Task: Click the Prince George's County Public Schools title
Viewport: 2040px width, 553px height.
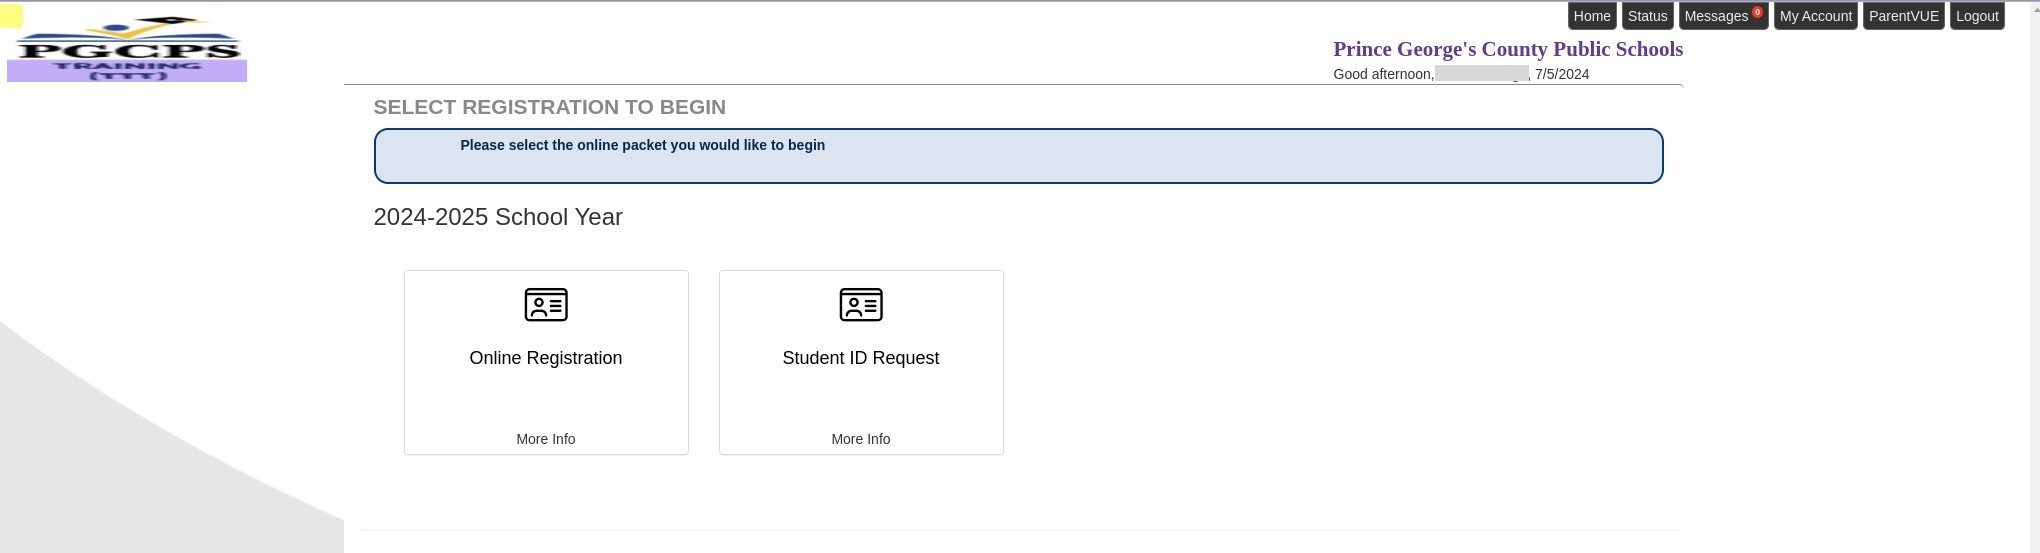Action: pos(1507,49)
